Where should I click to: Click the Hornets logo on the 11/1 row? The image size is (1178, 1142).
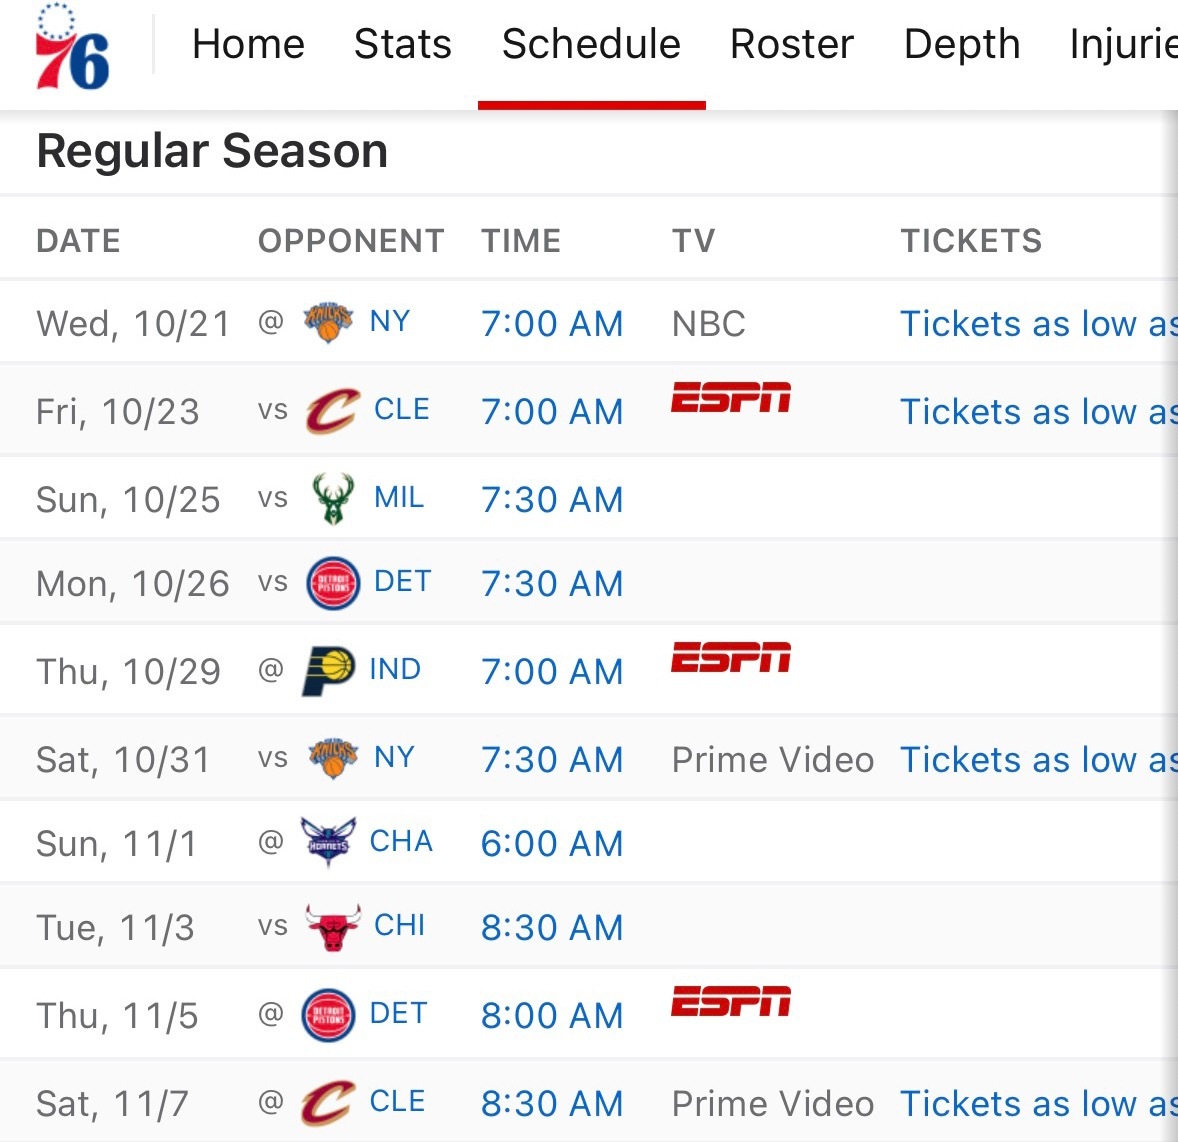point(328,841)
